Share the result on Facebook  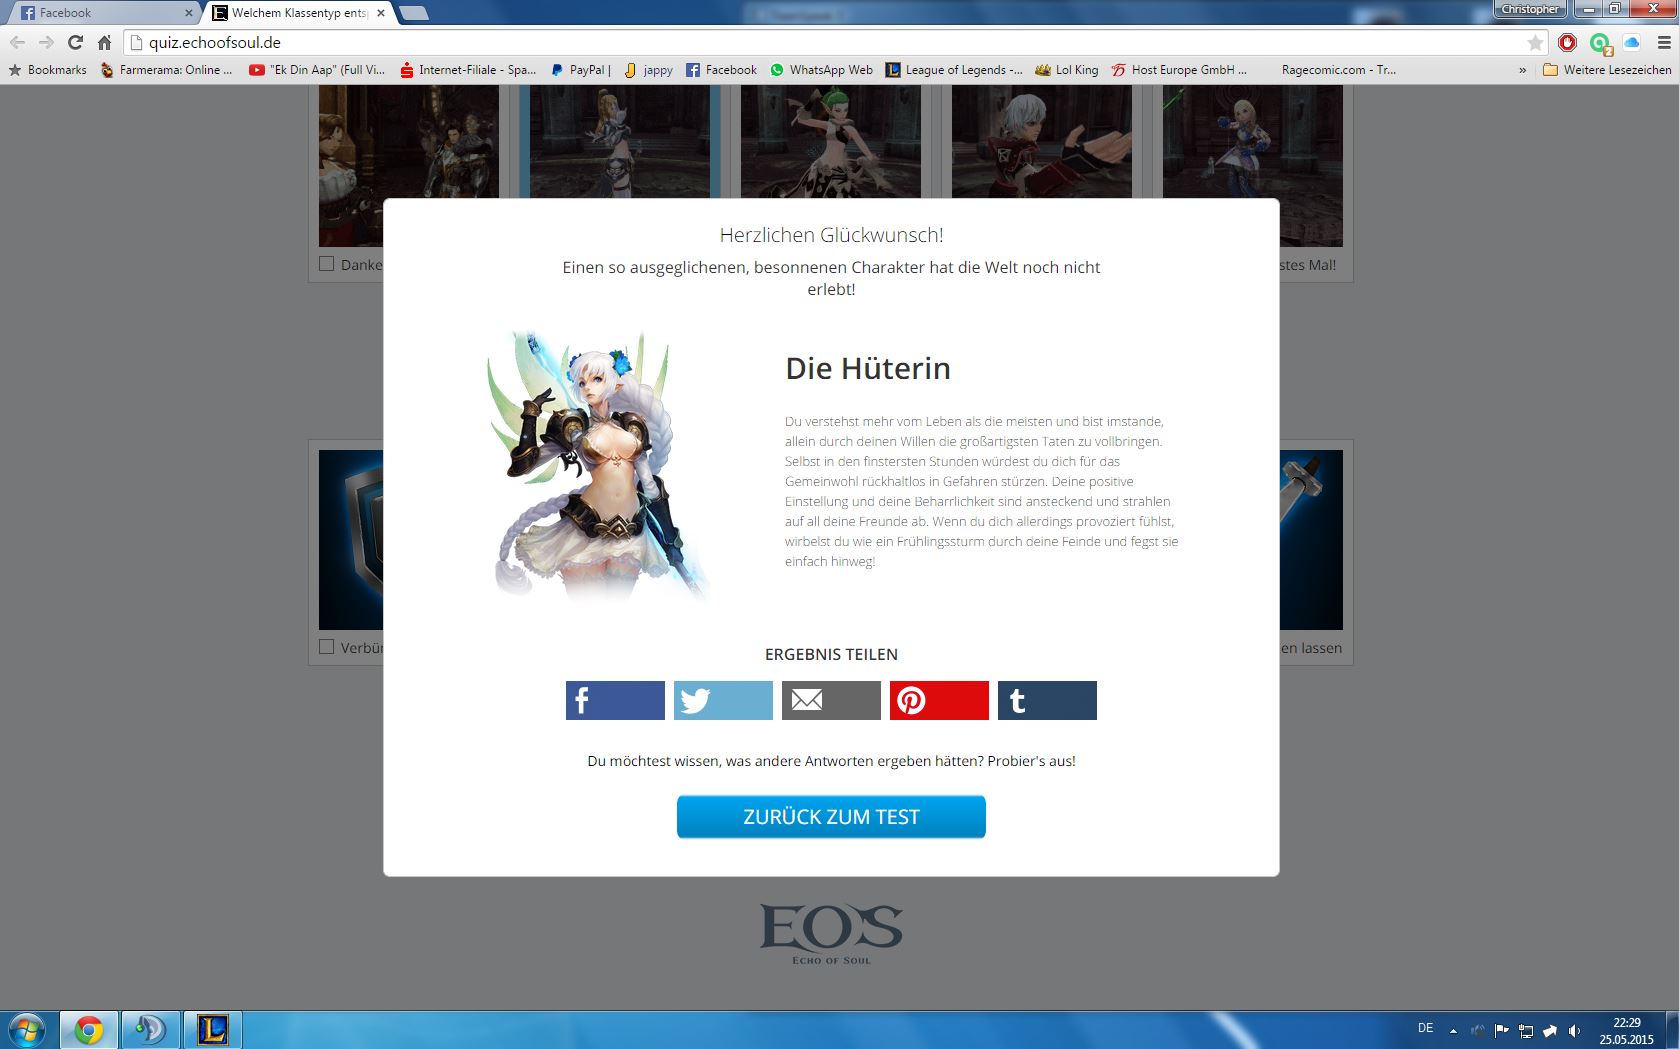click(x=615, y=700)
